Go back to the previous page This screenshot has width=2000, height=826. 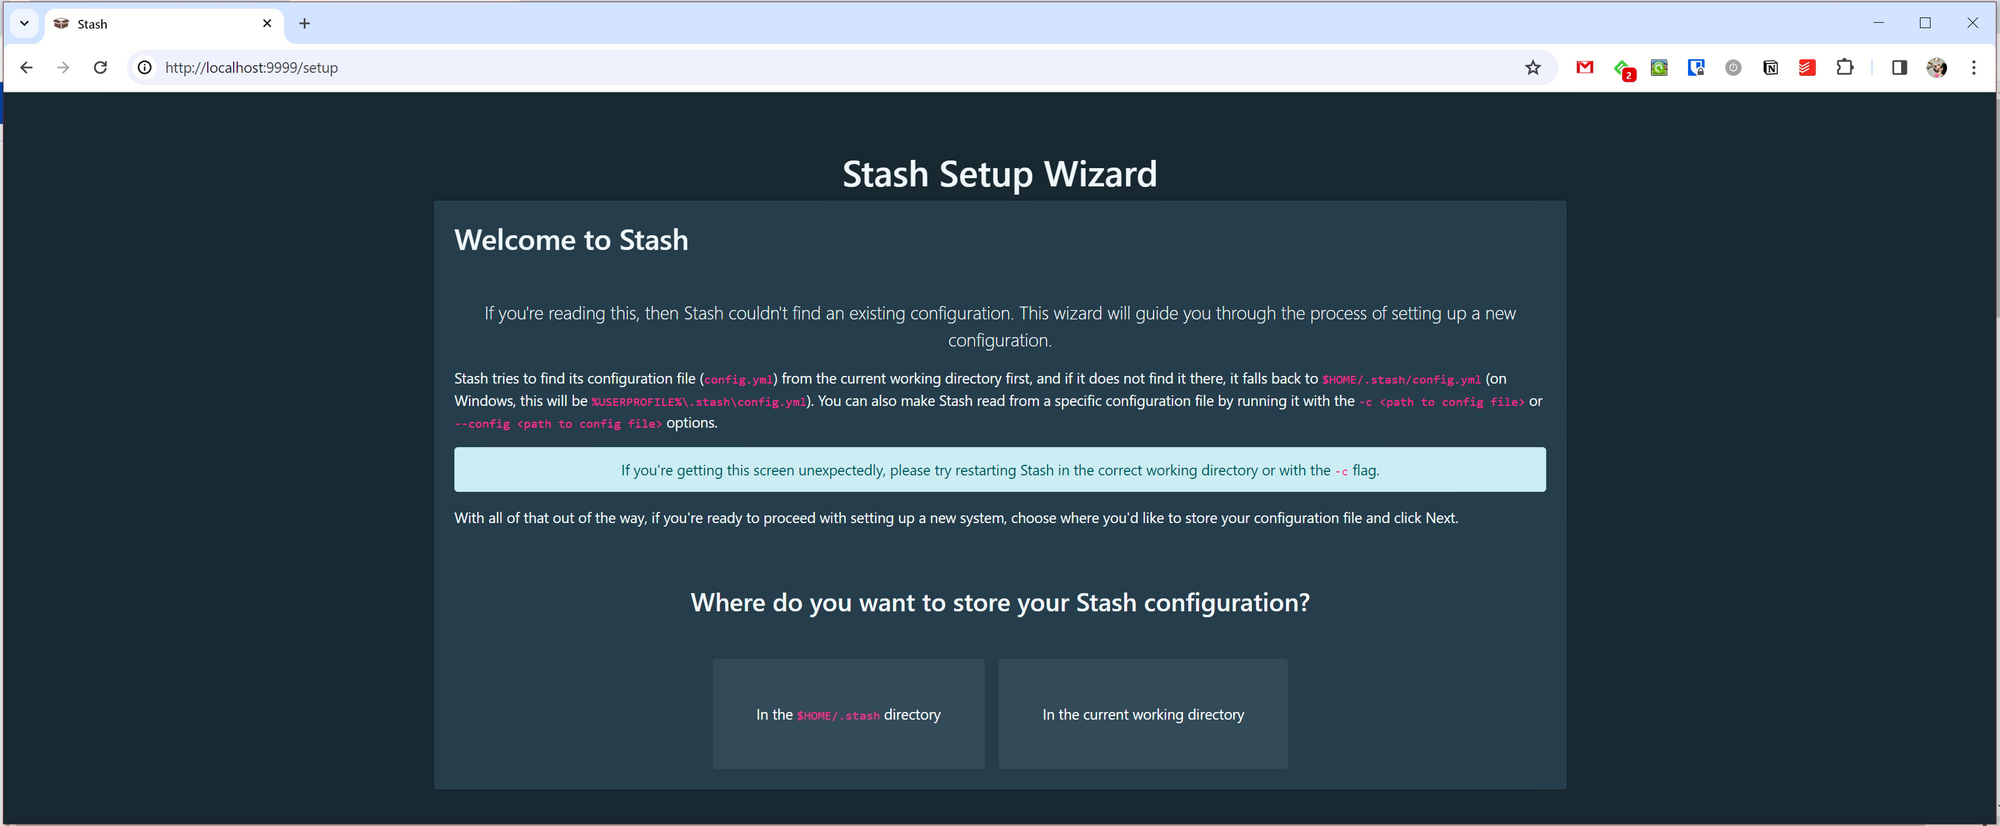27,68
